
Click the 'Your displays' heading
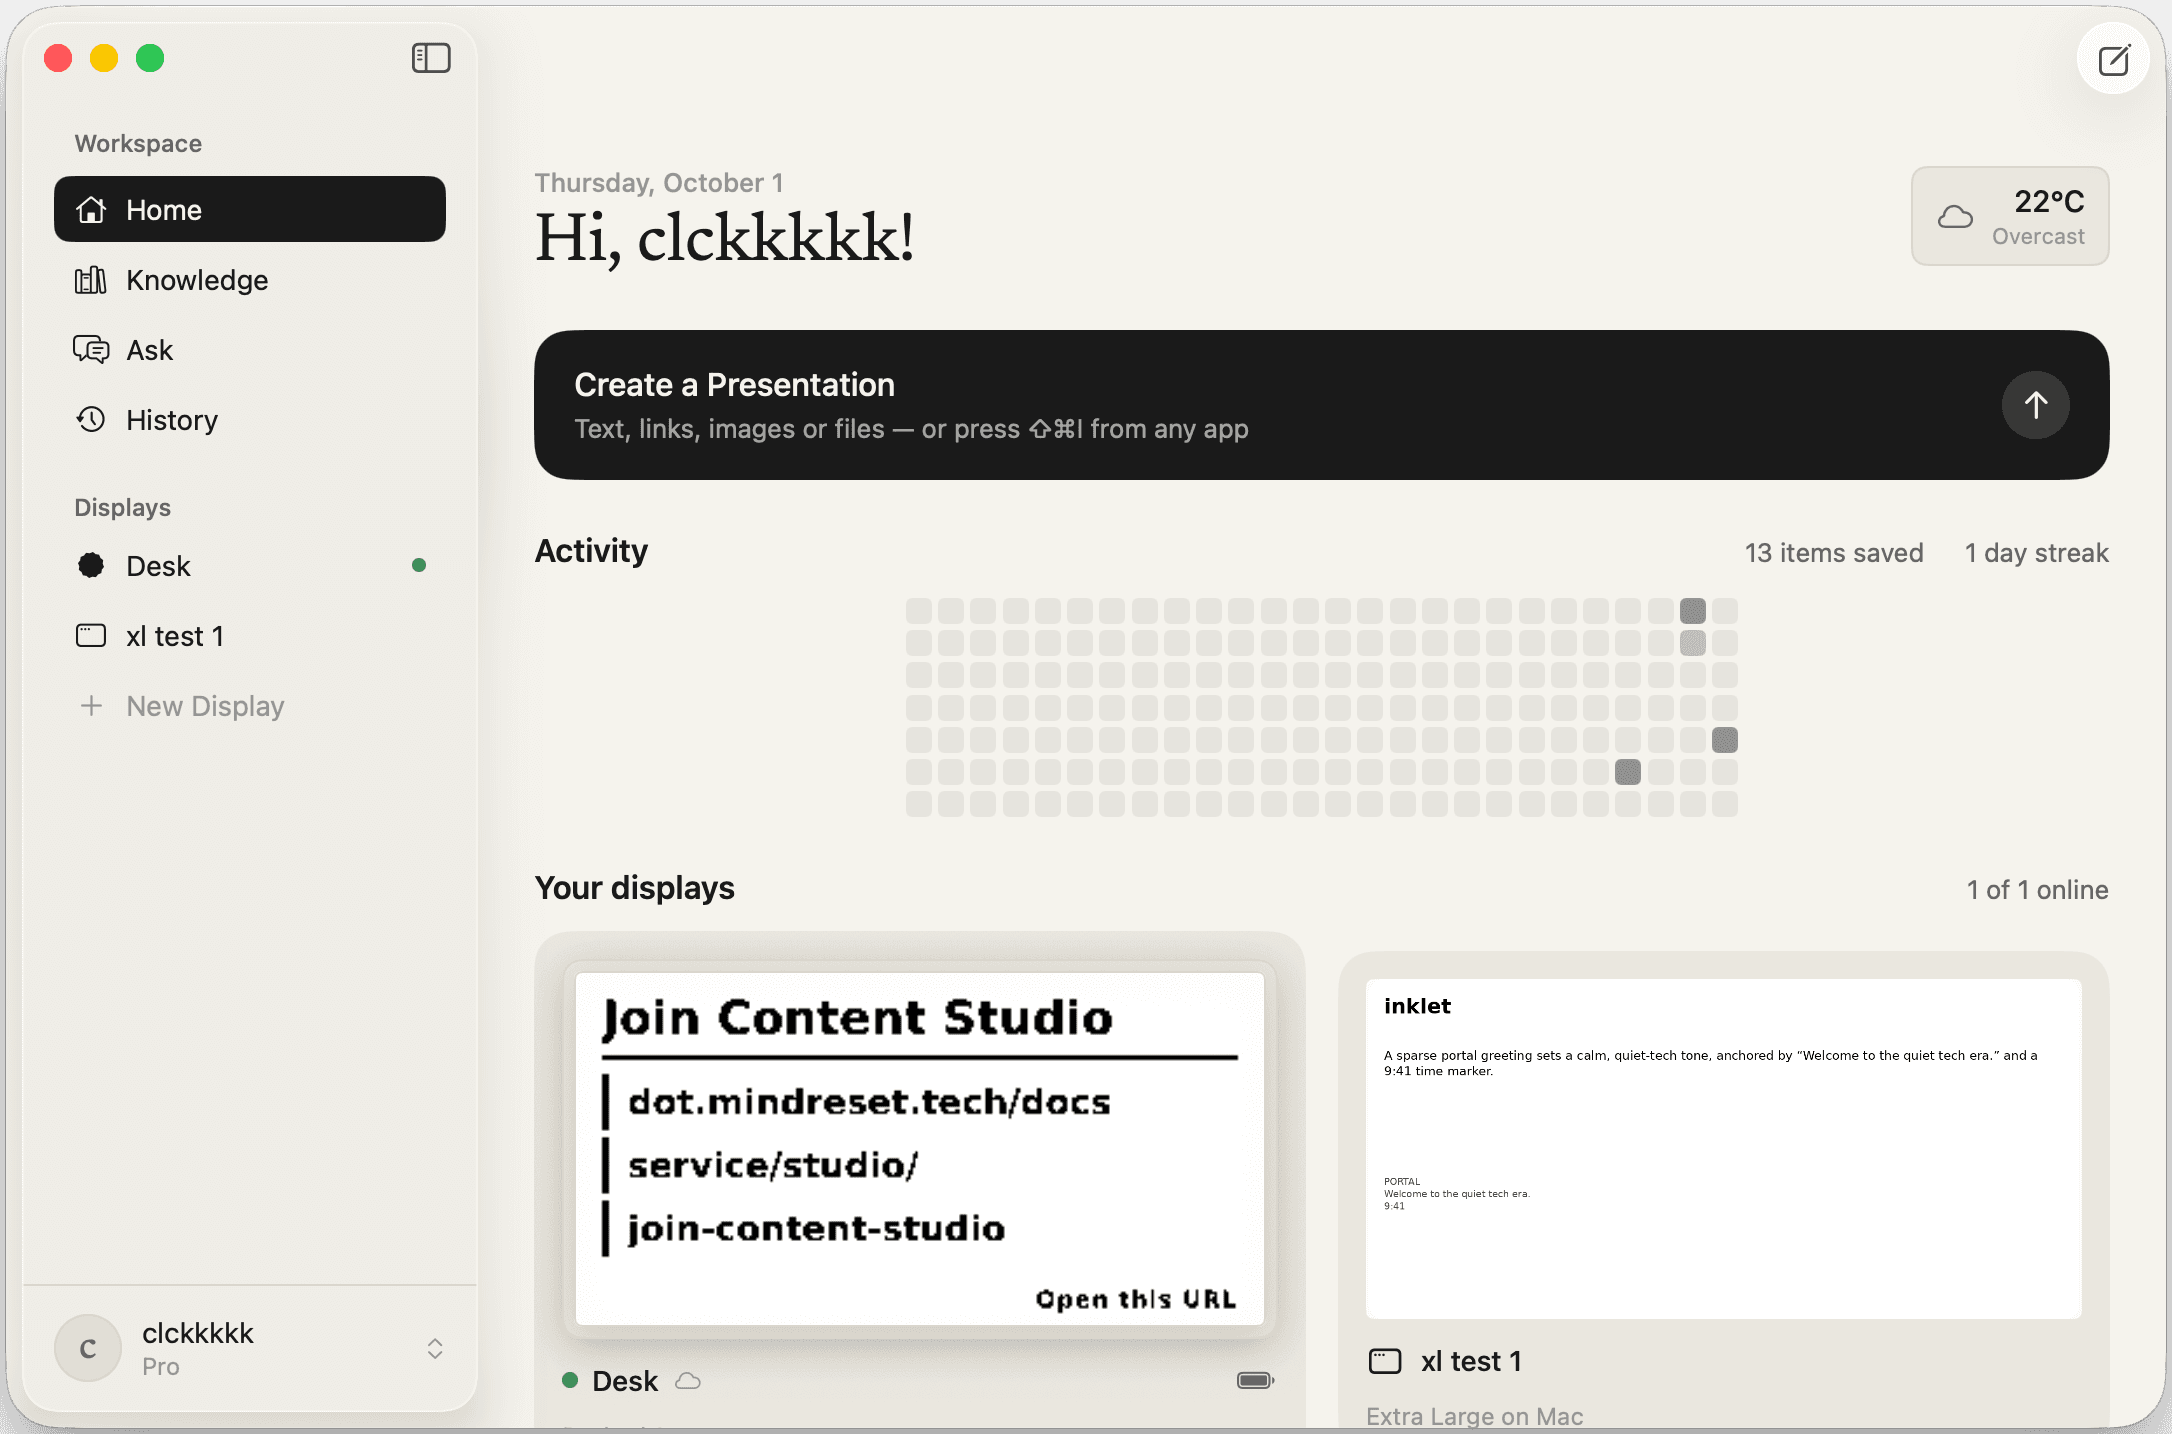pos(635,888)
